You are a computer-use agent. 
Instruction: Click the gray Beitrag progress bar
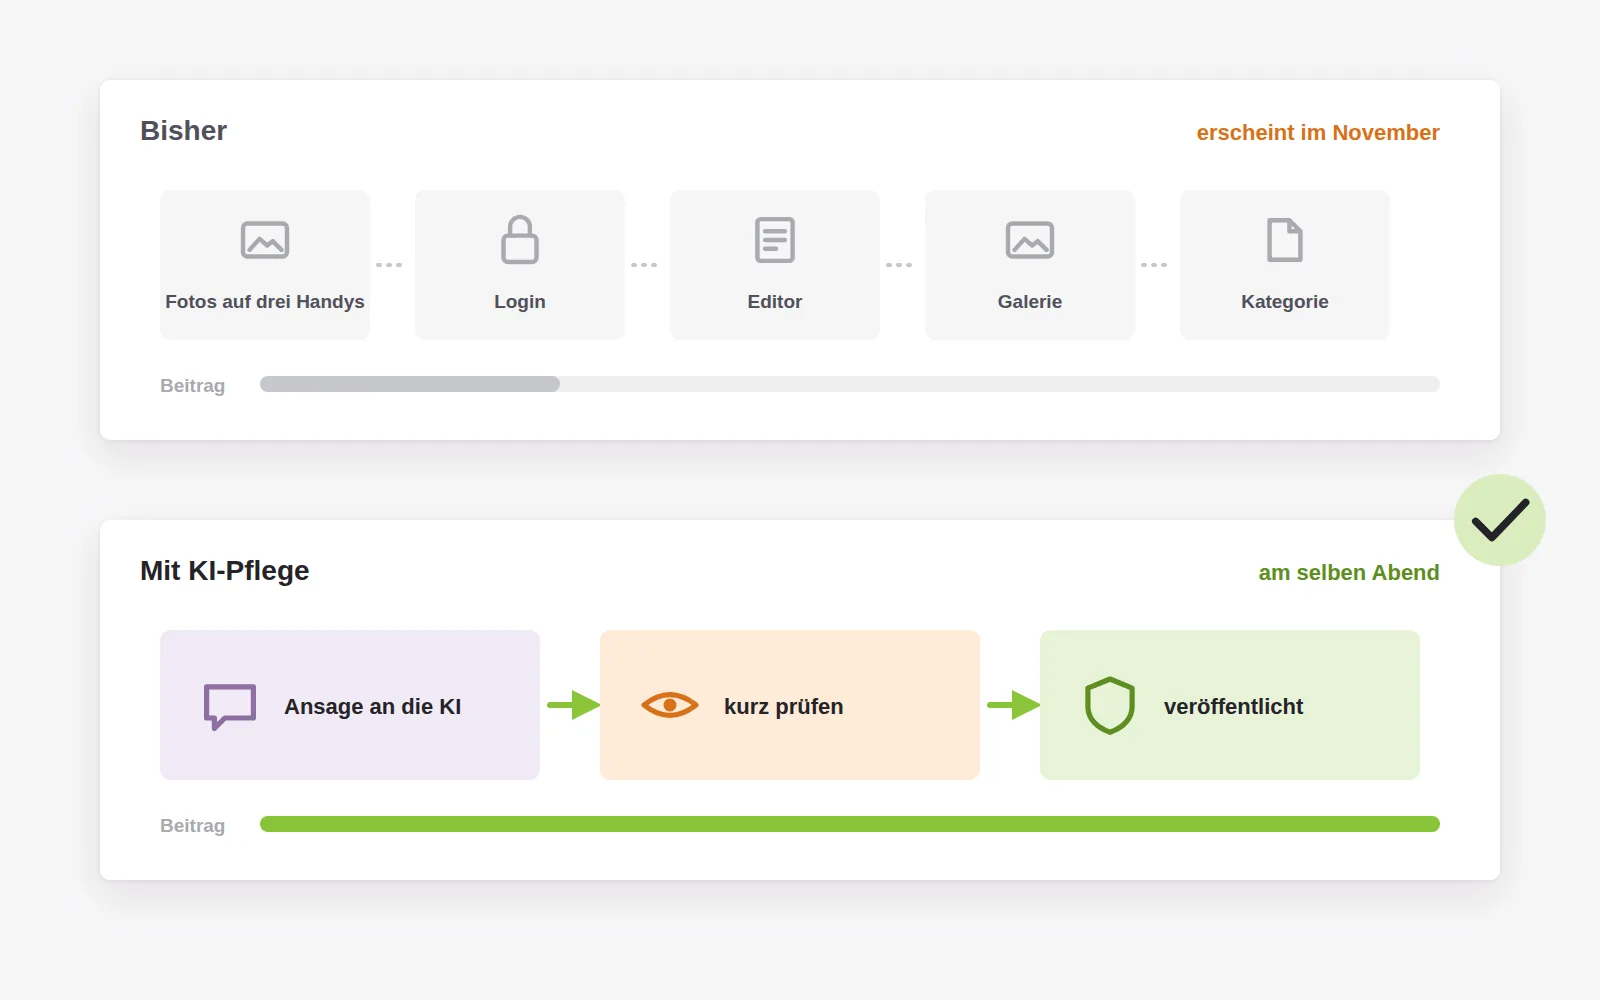(850, 384)
